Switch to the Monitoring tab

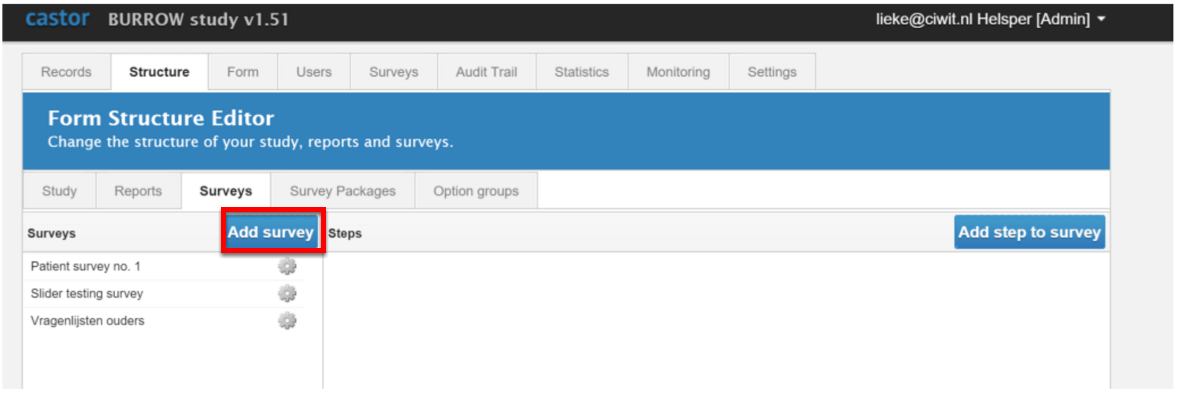coord(678,72)
